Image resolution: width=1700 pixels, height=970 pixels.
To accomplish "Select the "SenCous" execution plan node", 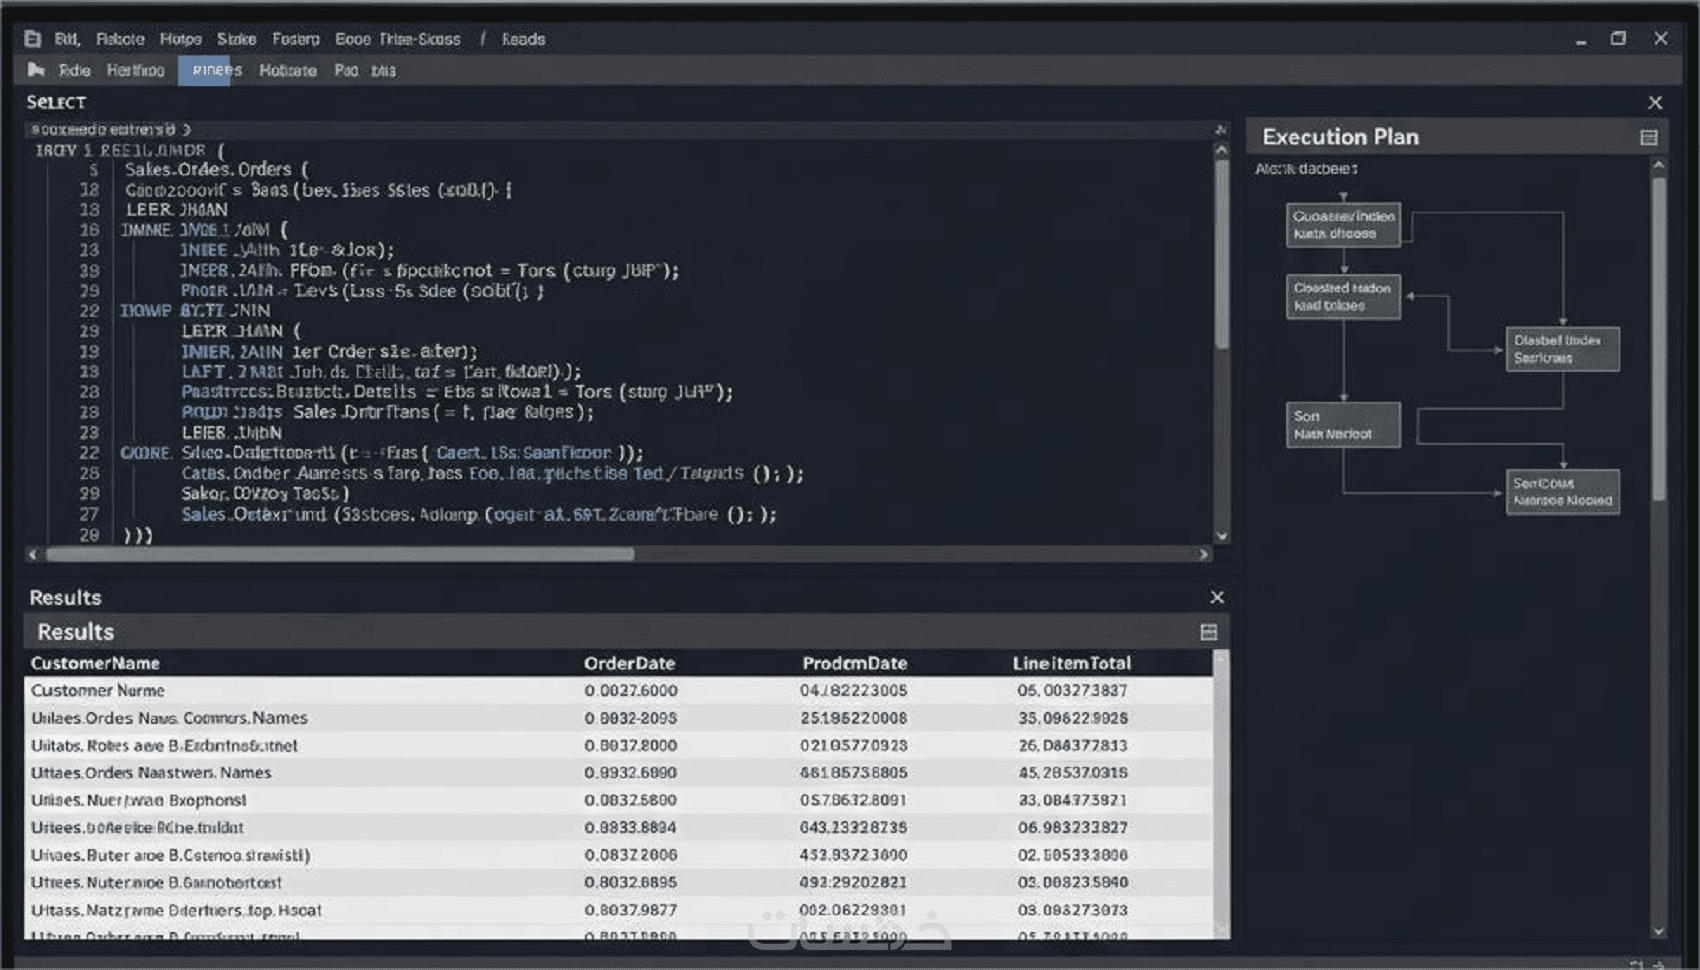I will [x=1563, y=492].
